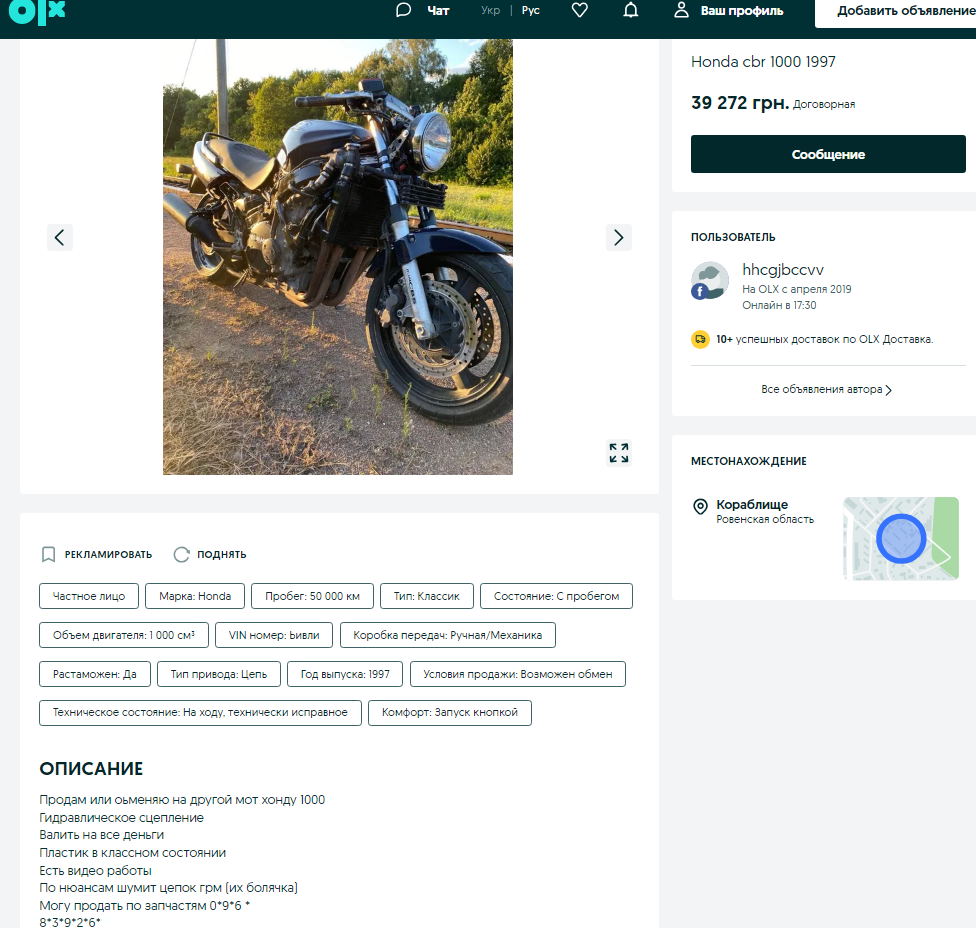
Task: Show next photo with right arrow
Action: coord(618,237)
